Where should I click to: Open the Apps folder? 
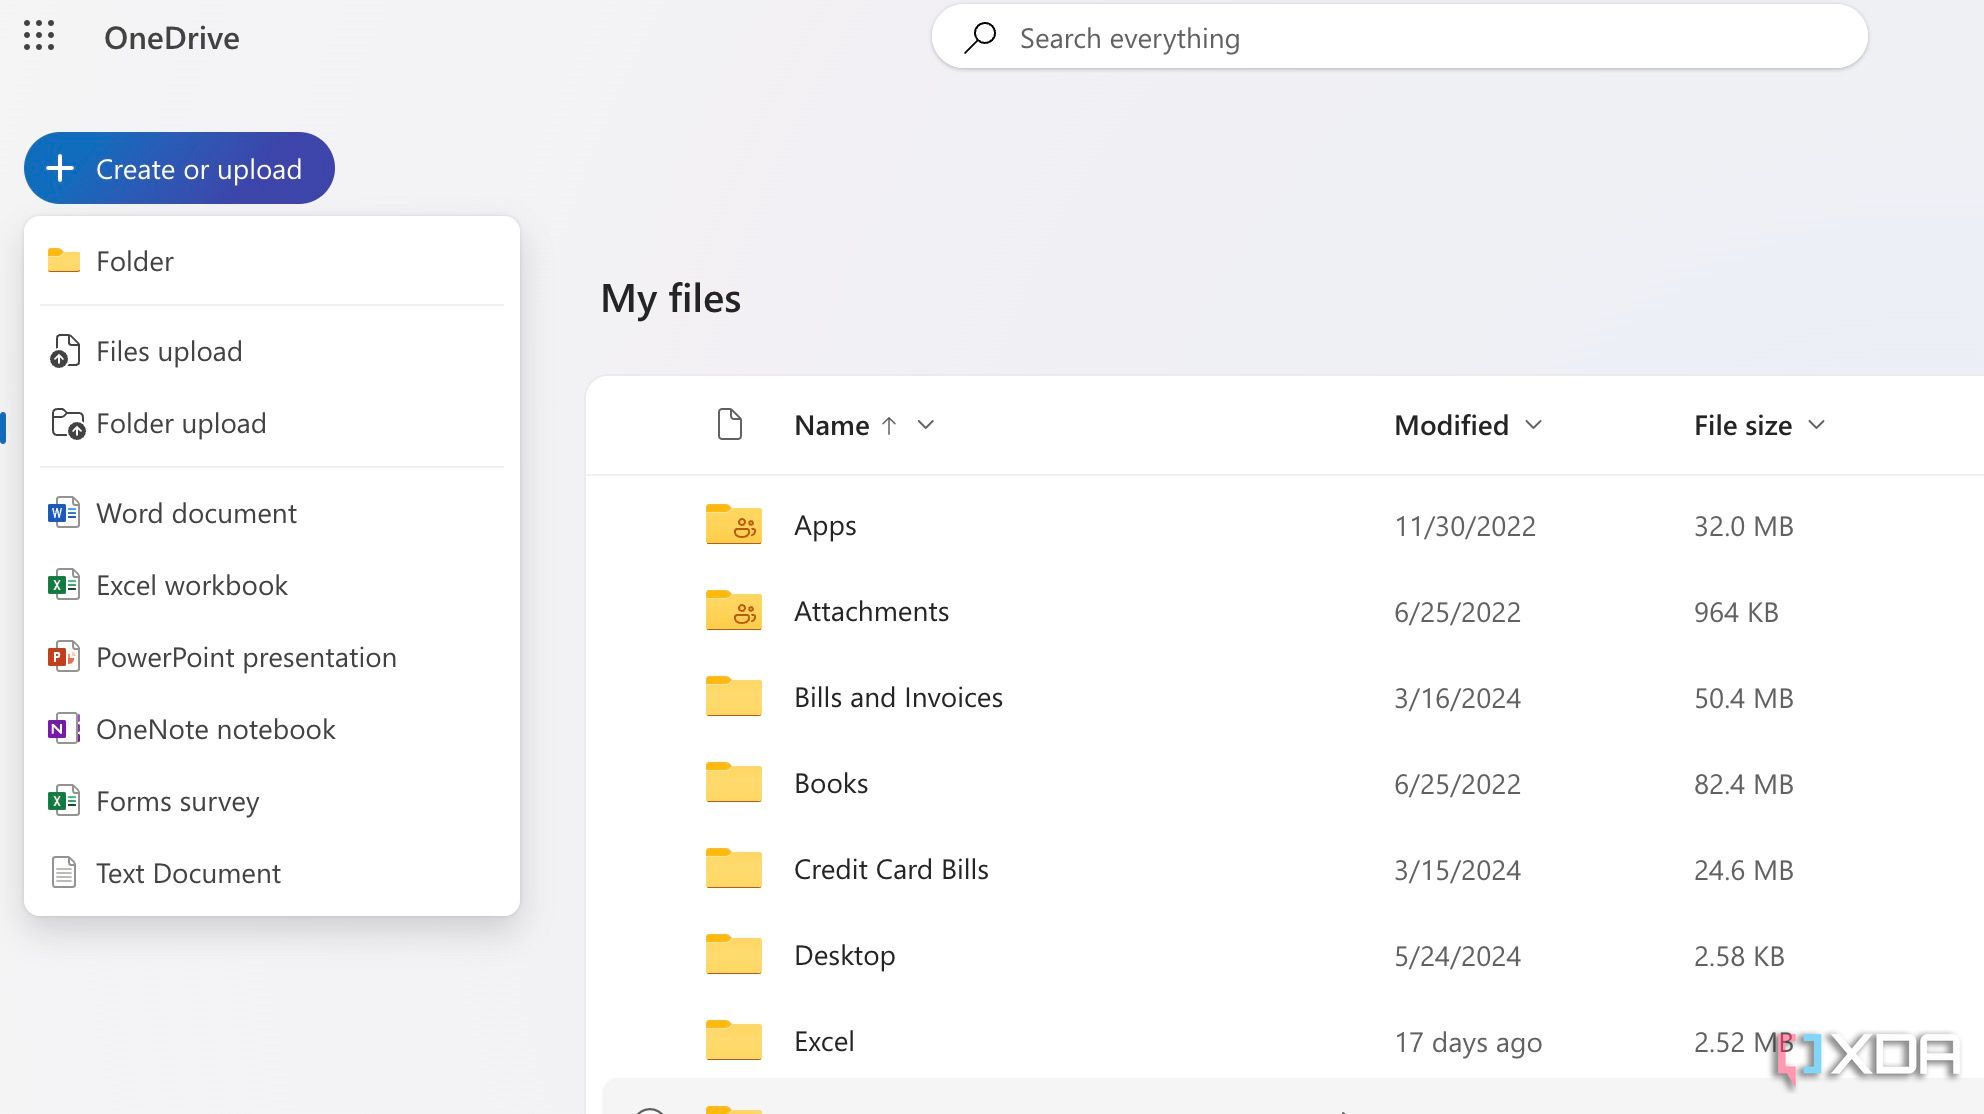pos(825,526)
